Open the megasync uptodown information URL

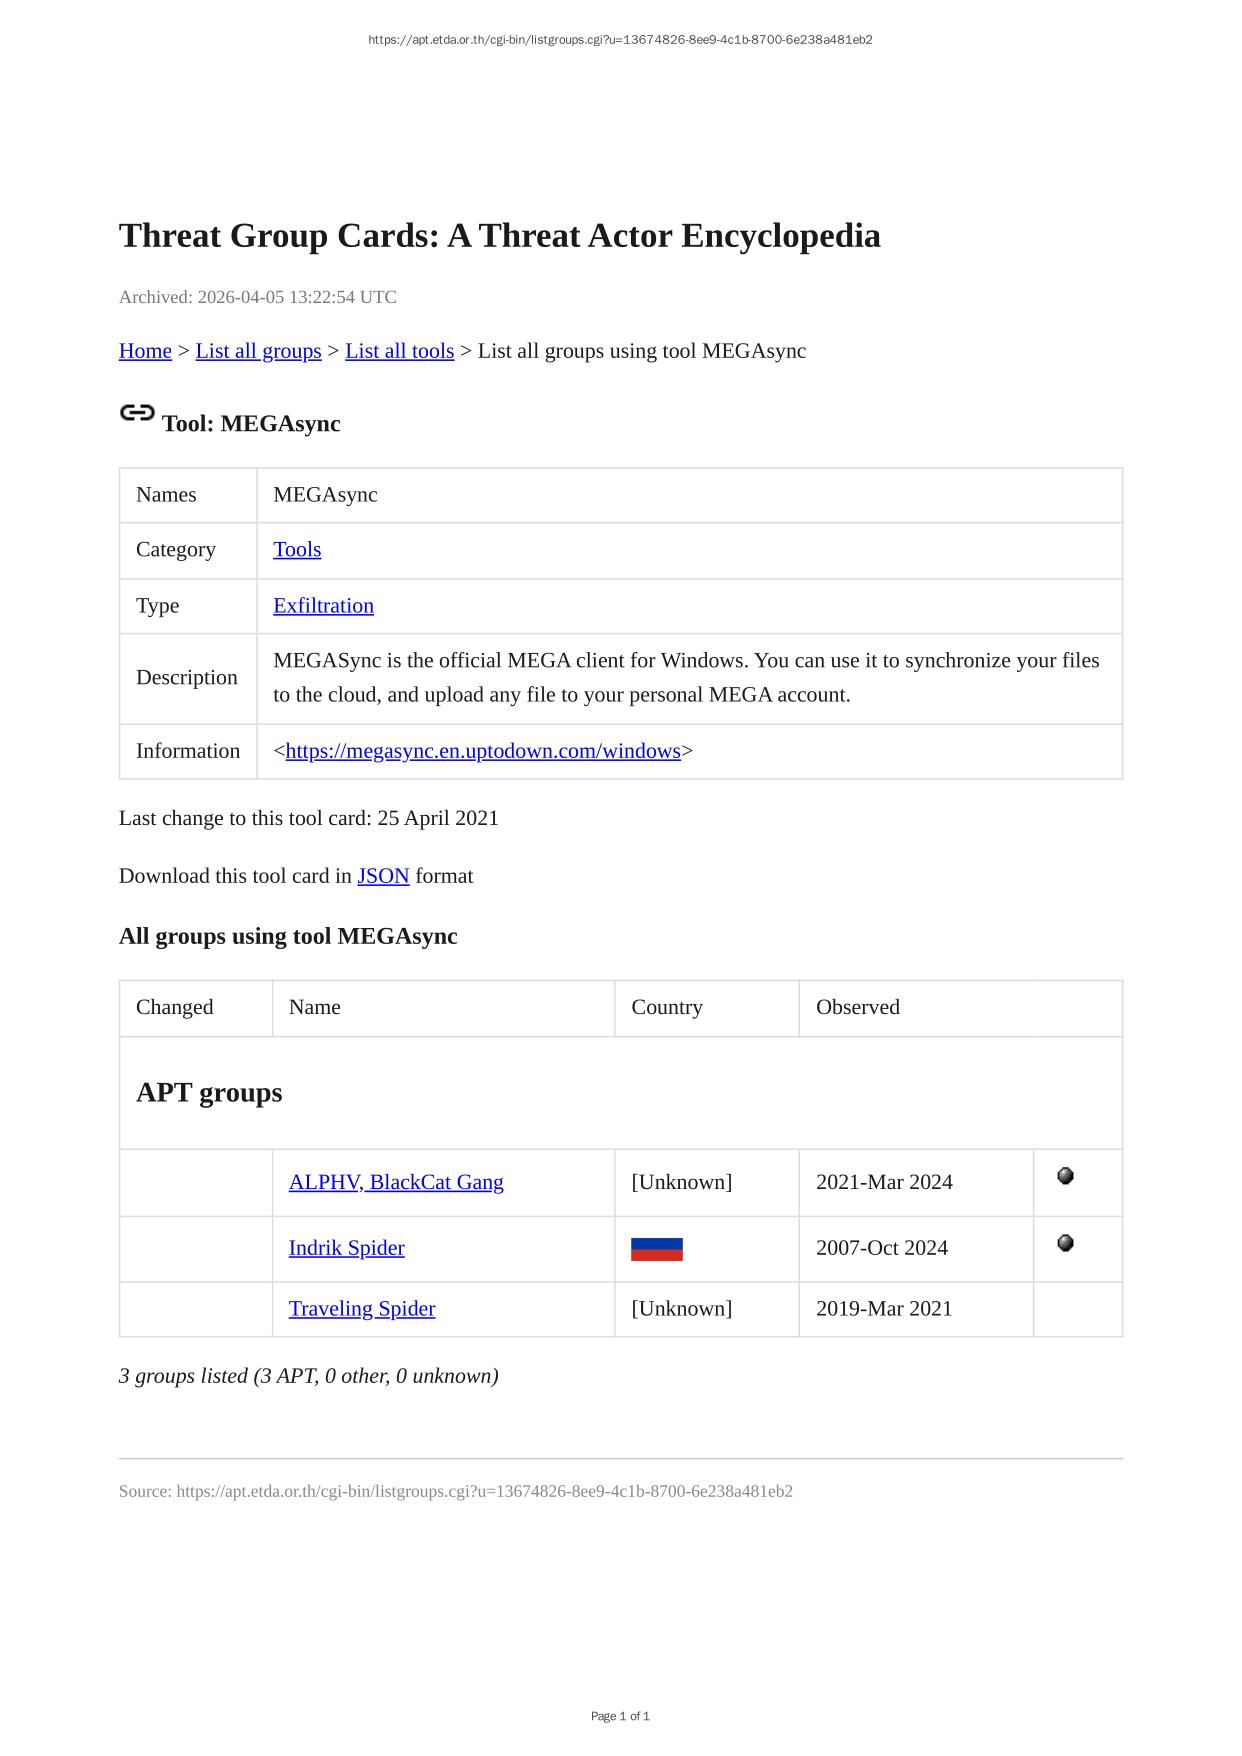(483, 751)
